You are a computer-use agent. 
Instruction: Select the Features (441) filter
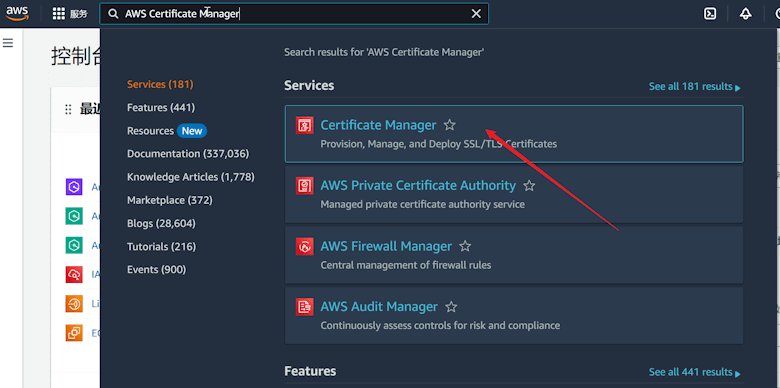[161, 107]
